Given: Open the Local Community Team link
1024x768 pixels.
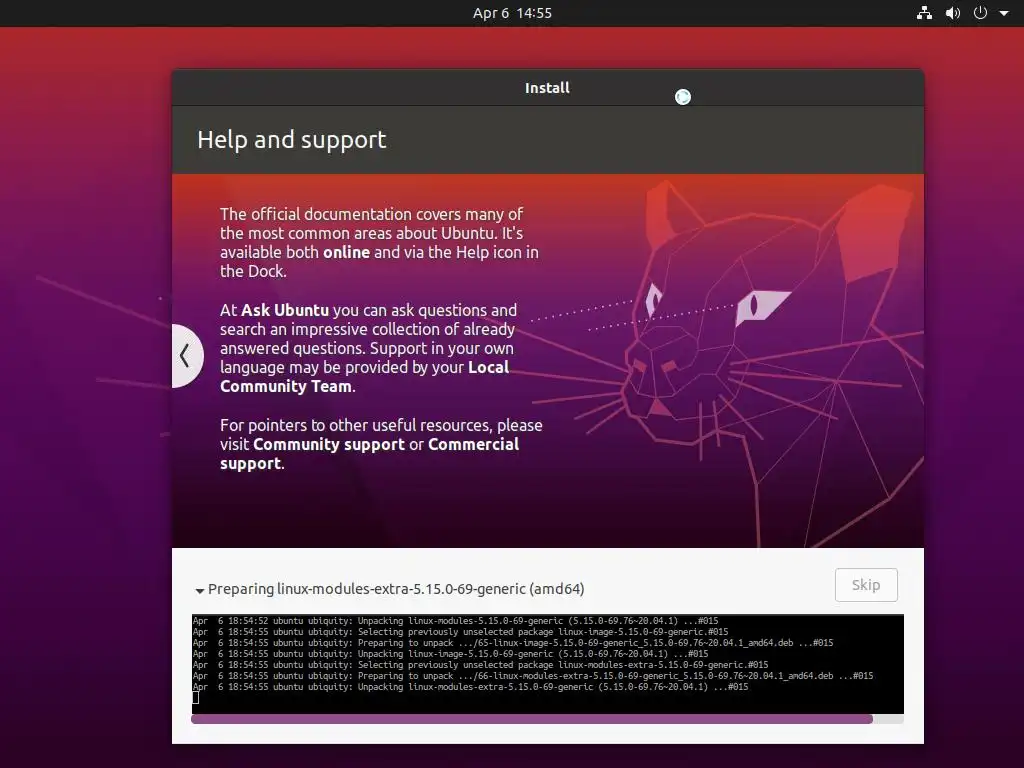Looking at the screenshot, I should coord(364,377).
